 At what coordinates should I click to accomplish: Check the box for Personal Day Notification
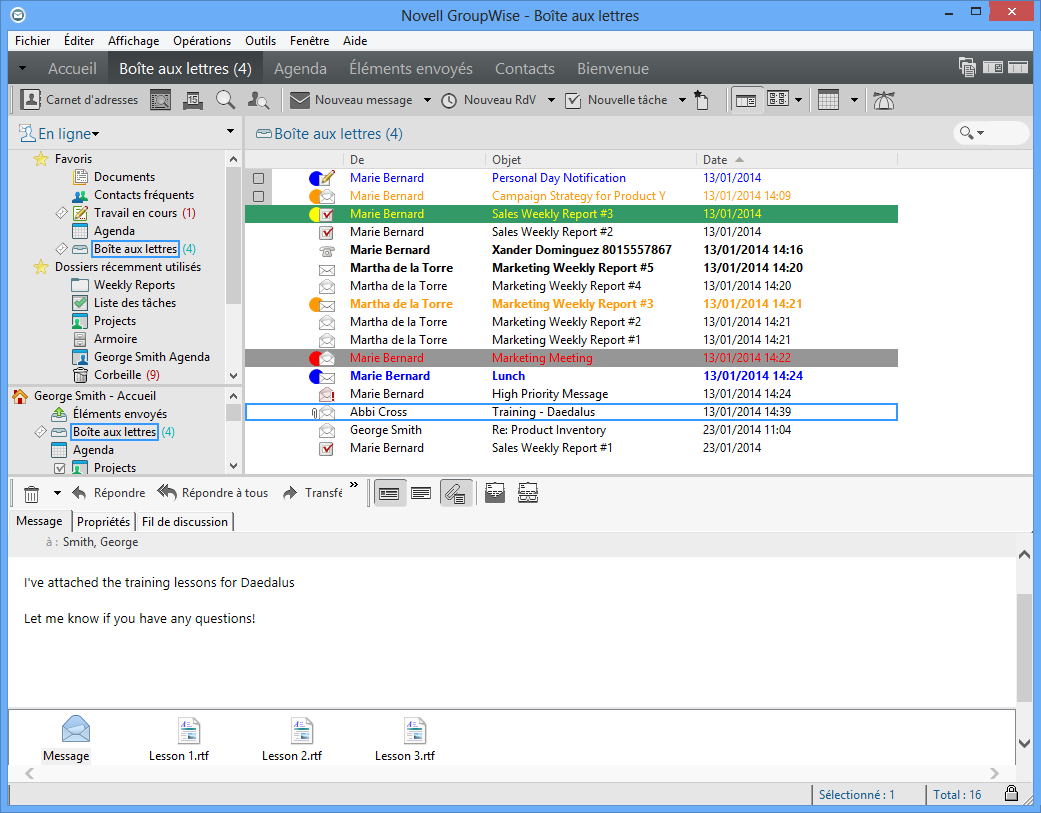click(x=258, y=179)
